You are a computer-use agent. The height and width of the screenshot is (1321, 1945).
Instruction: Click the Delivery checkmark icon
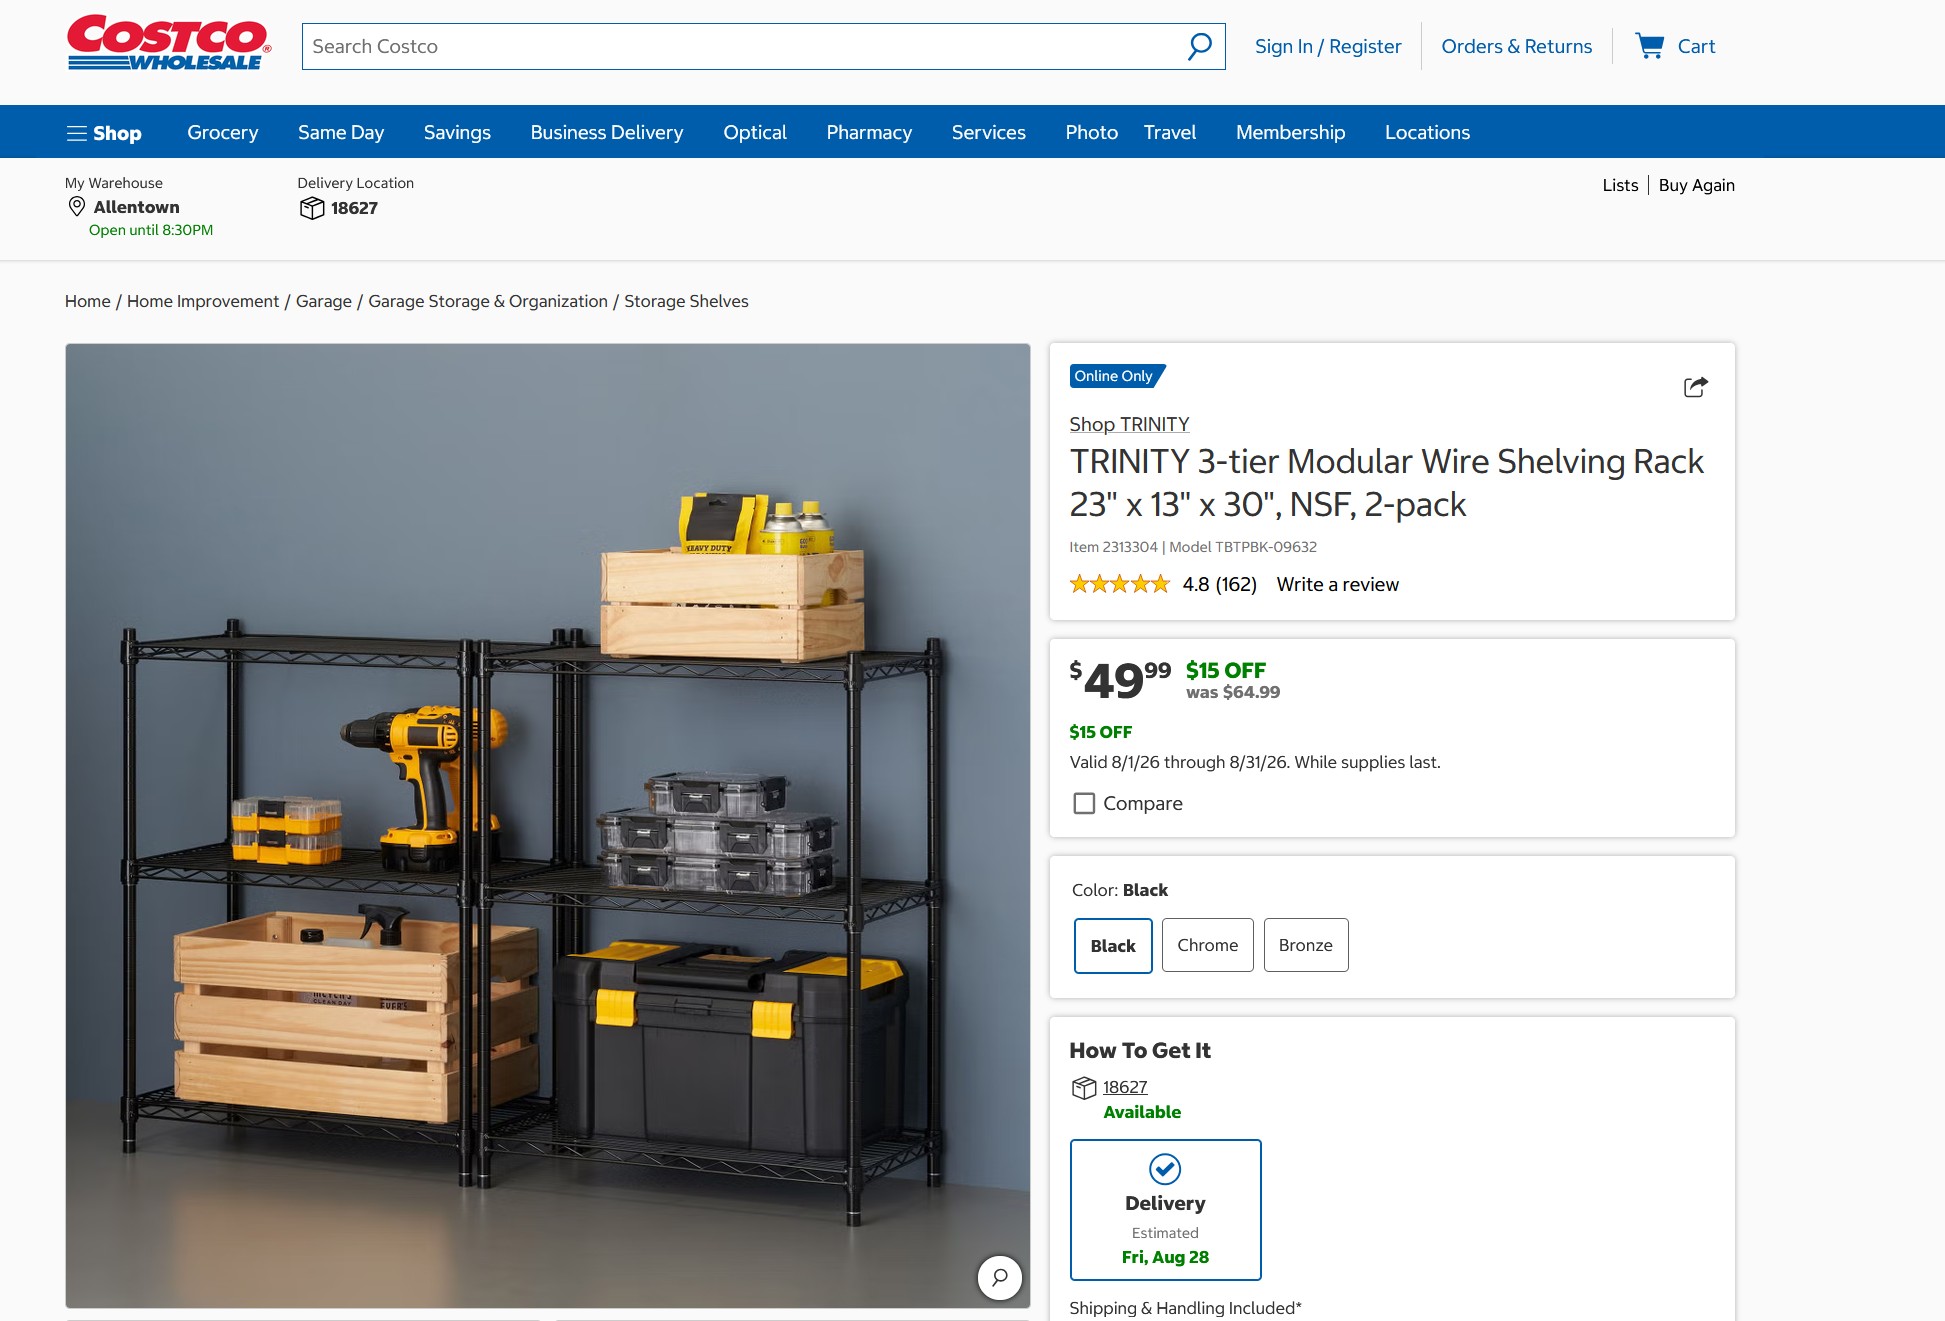(1165, 1168)
